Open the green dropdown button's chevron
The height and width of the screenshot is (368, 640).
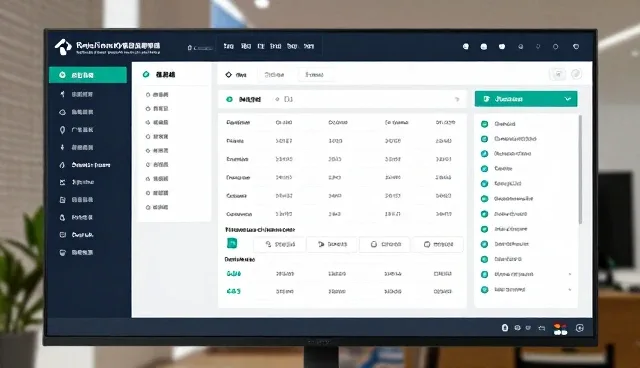tap(568, 99)
